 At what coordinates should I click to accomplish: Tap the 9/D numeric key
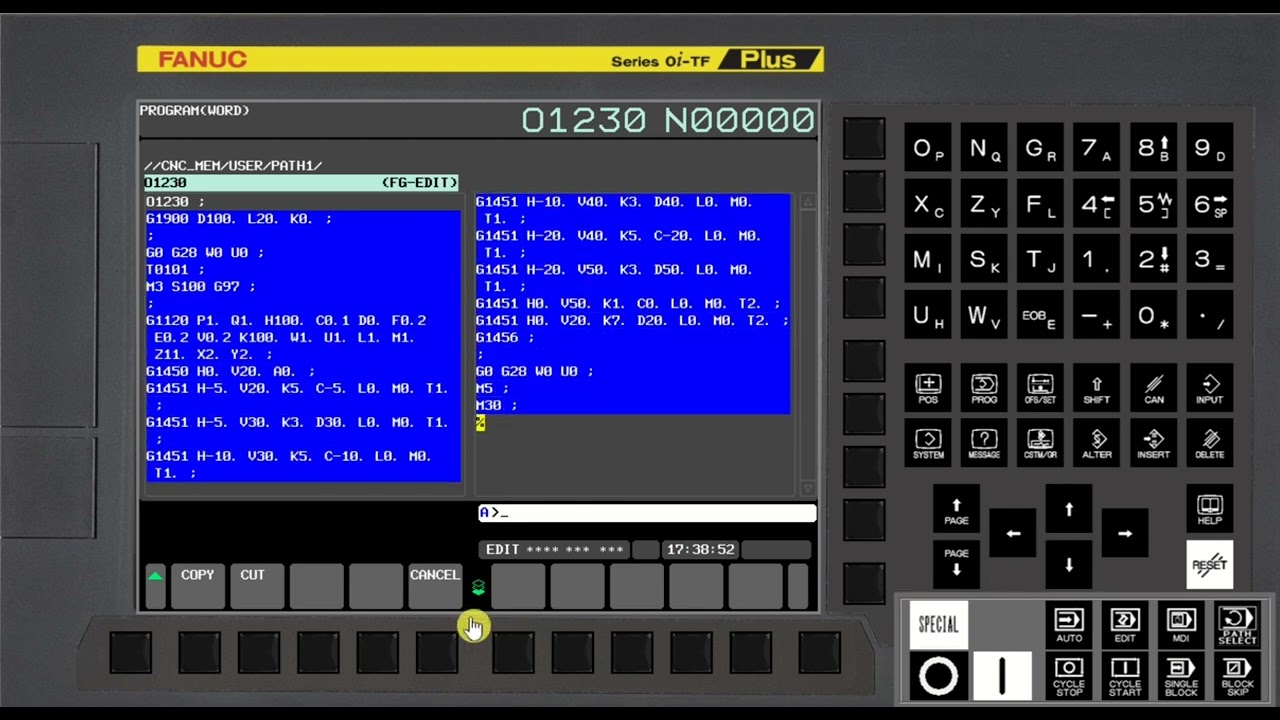[x=1209, y=149]
